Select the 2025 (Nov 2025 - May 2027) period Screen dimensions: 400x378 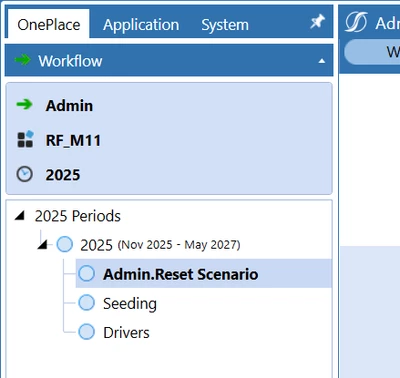click(x=160, y=245)
